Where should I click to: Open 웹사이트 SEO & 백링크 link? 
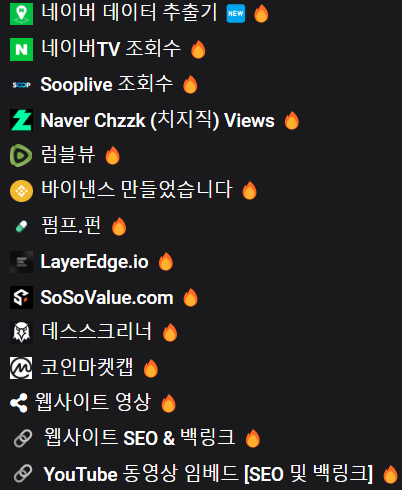pyautogui.click(x=140, y=437)
